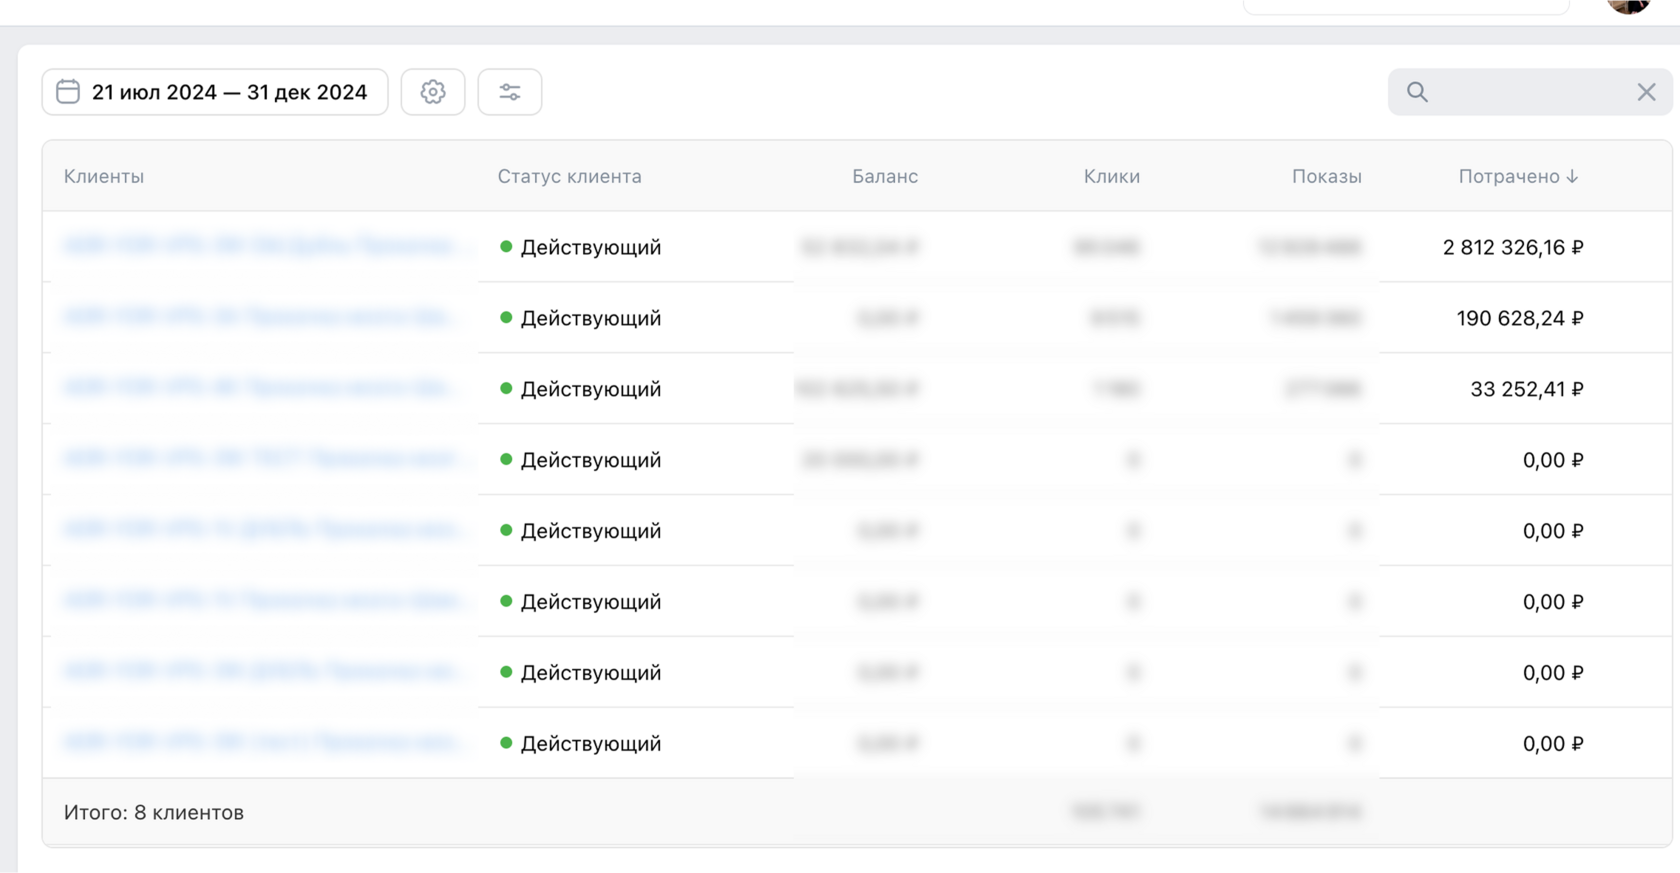Open table settings via gear icon
1680x873 pixels.
[x=433, y=92]
